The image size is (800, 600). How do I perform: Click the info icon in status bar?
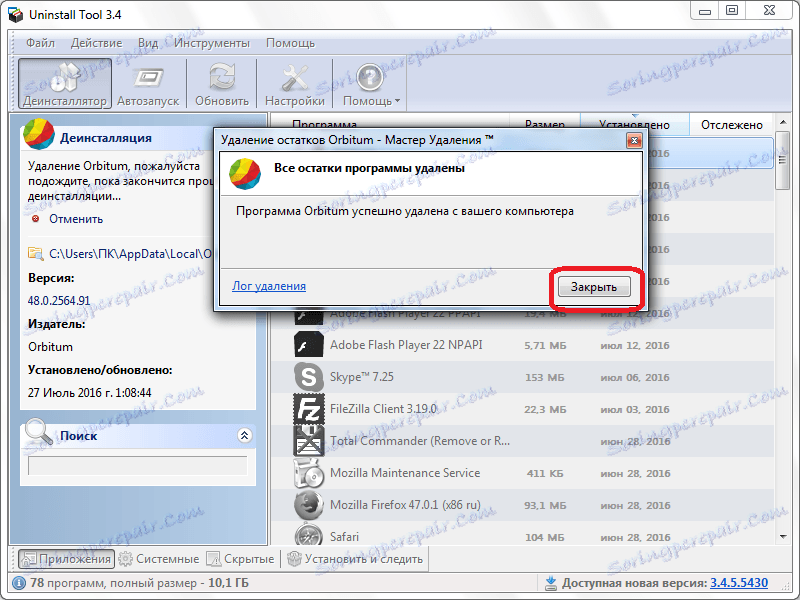pyautogui.click(x=19, y=583)
